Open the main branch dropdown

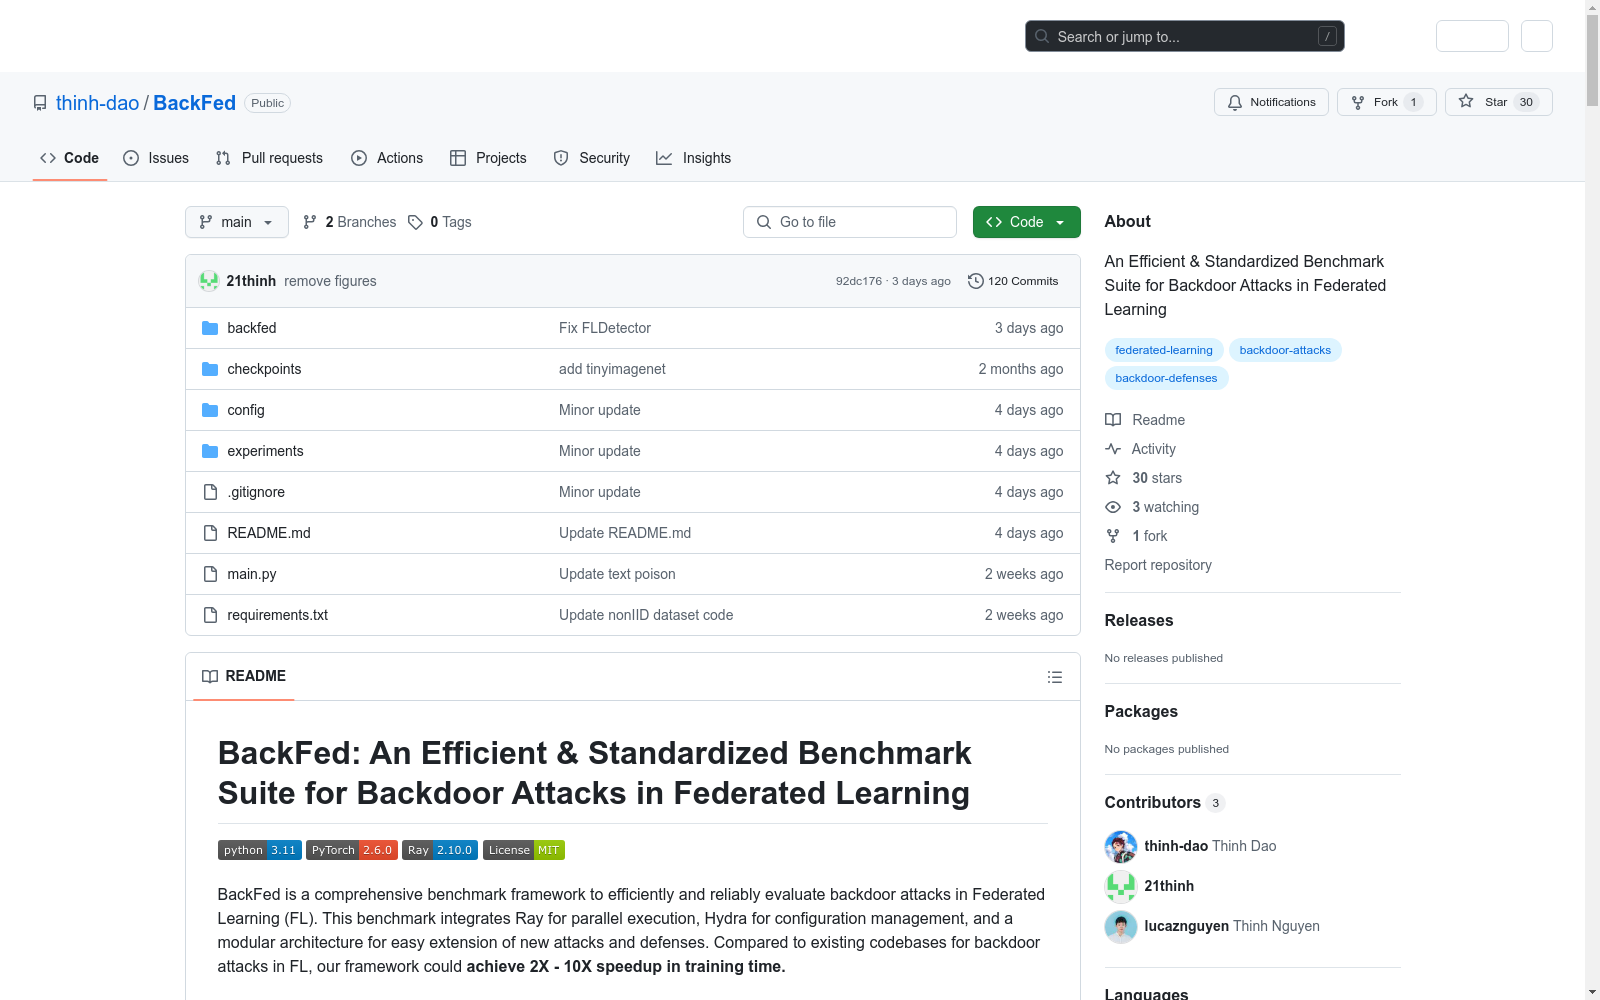click(x=237, y=222)
